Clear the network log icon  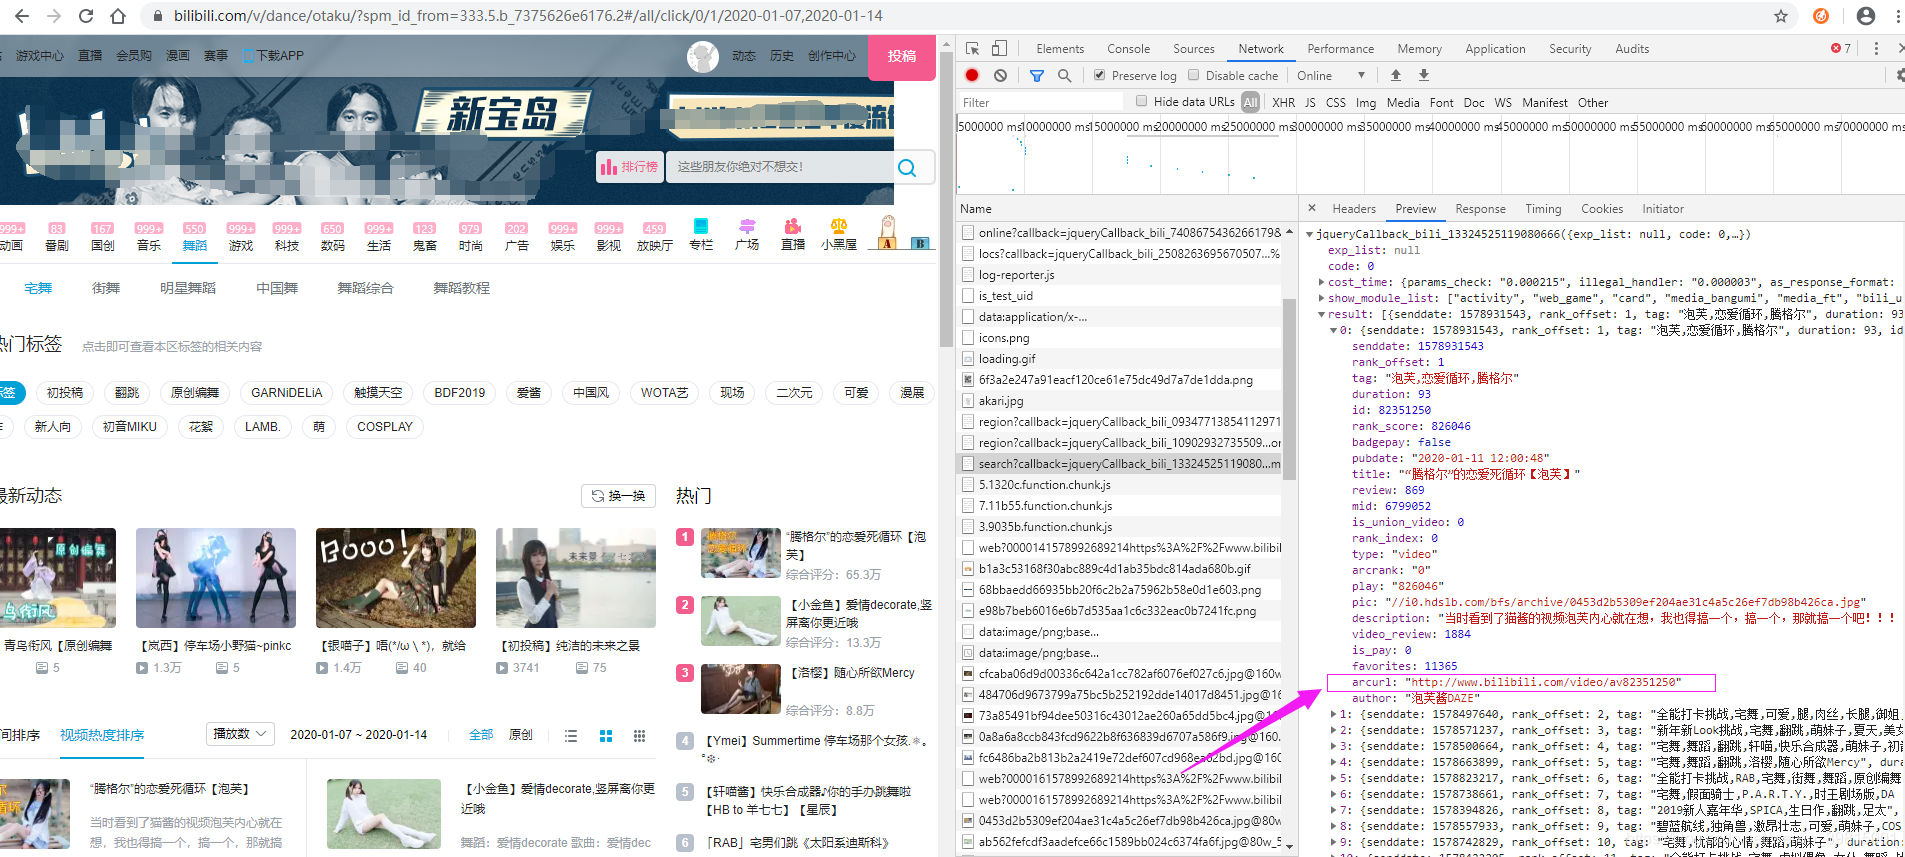pos(1000,75)
